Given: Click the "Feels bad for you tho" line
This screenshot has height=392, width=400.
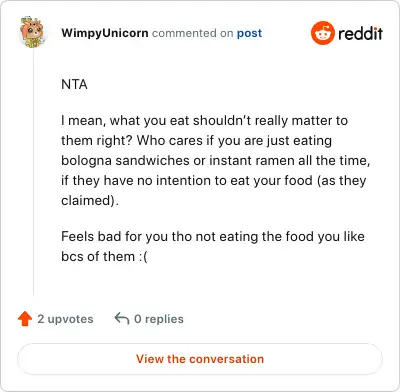Looking at the screenshot, I should coord(213,237).
